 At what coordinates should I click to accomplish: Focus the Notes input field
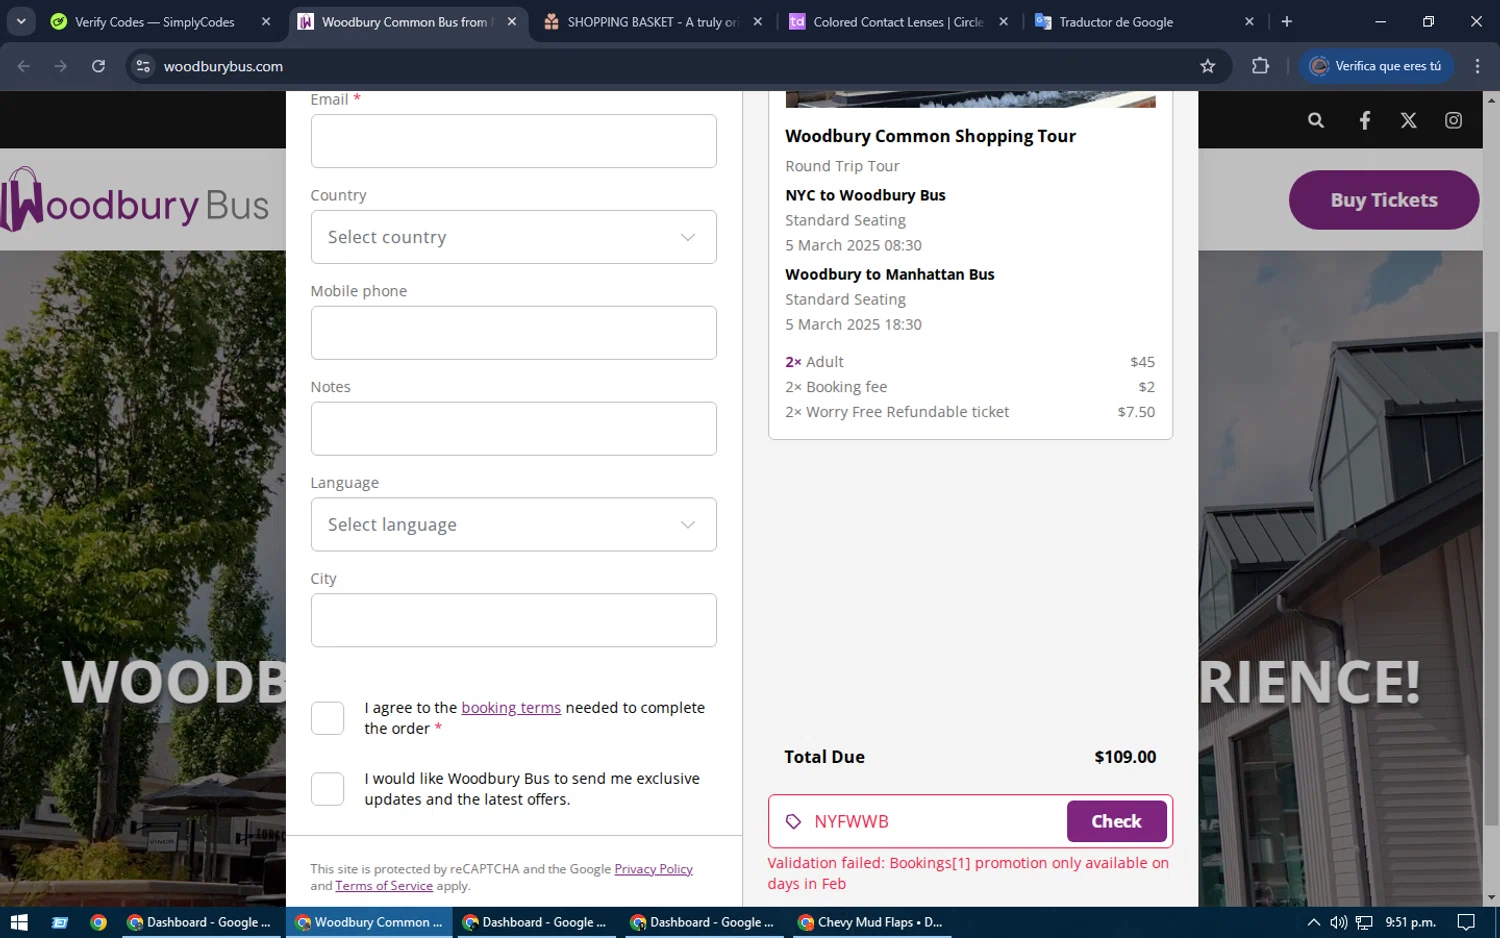tap(513, 429)
